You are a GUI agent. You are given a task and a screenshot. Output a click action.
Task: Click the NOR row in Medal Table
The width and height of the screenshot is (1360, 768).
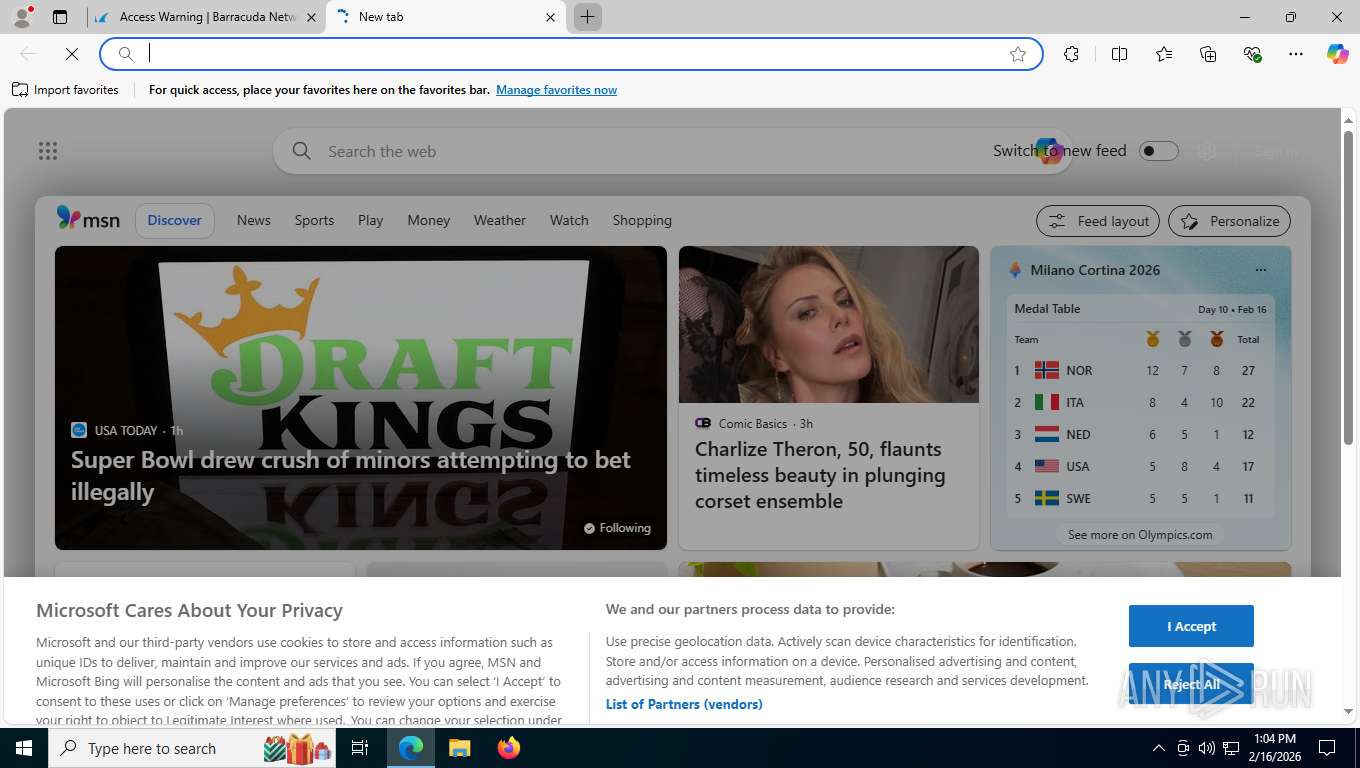[x=1140, y=370]
